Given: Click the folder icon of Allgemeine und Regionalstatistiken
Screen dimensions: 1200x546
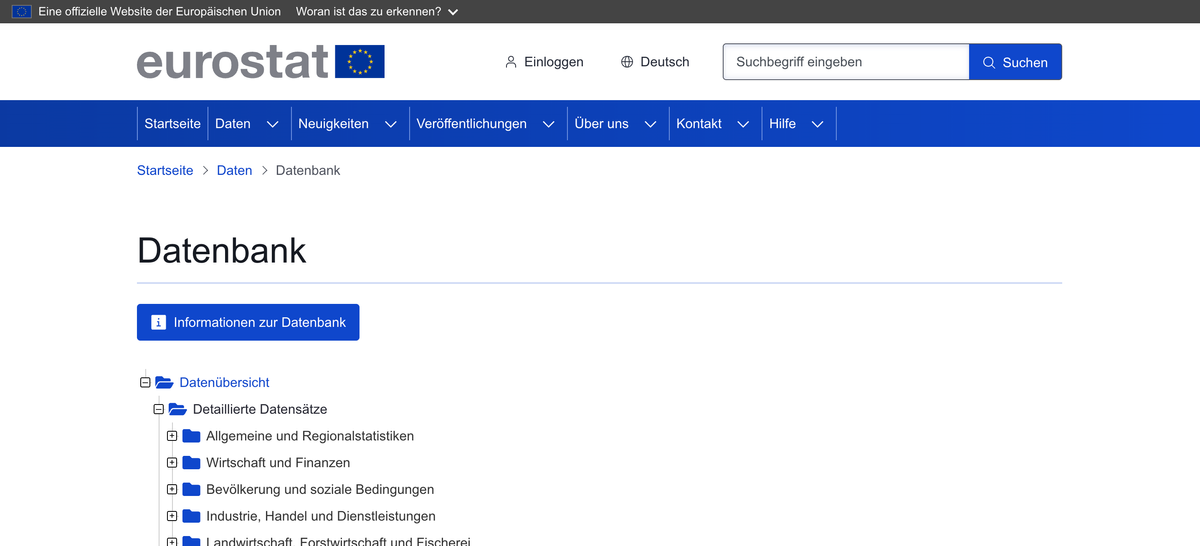Looking at the screenshot, I should click(191, 436).
